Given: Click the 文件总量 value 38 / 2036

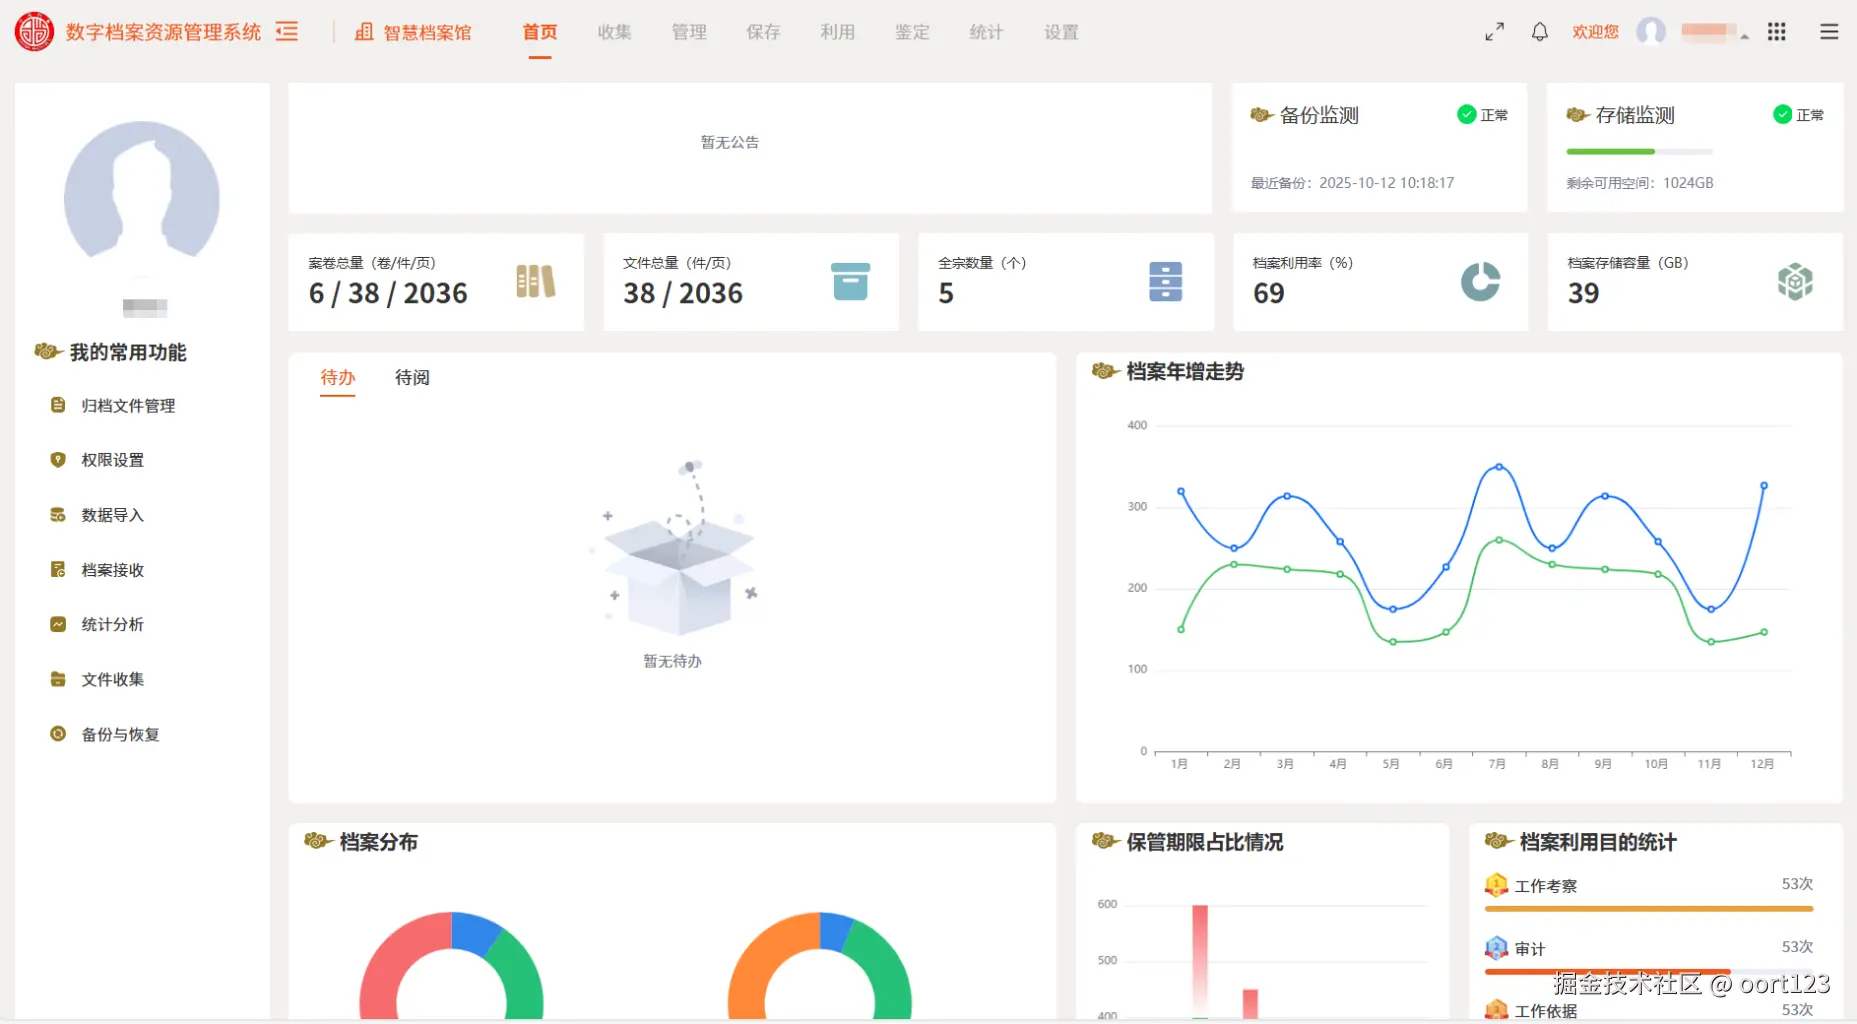Looking at the screenshot, I should [x=683, y=293].
